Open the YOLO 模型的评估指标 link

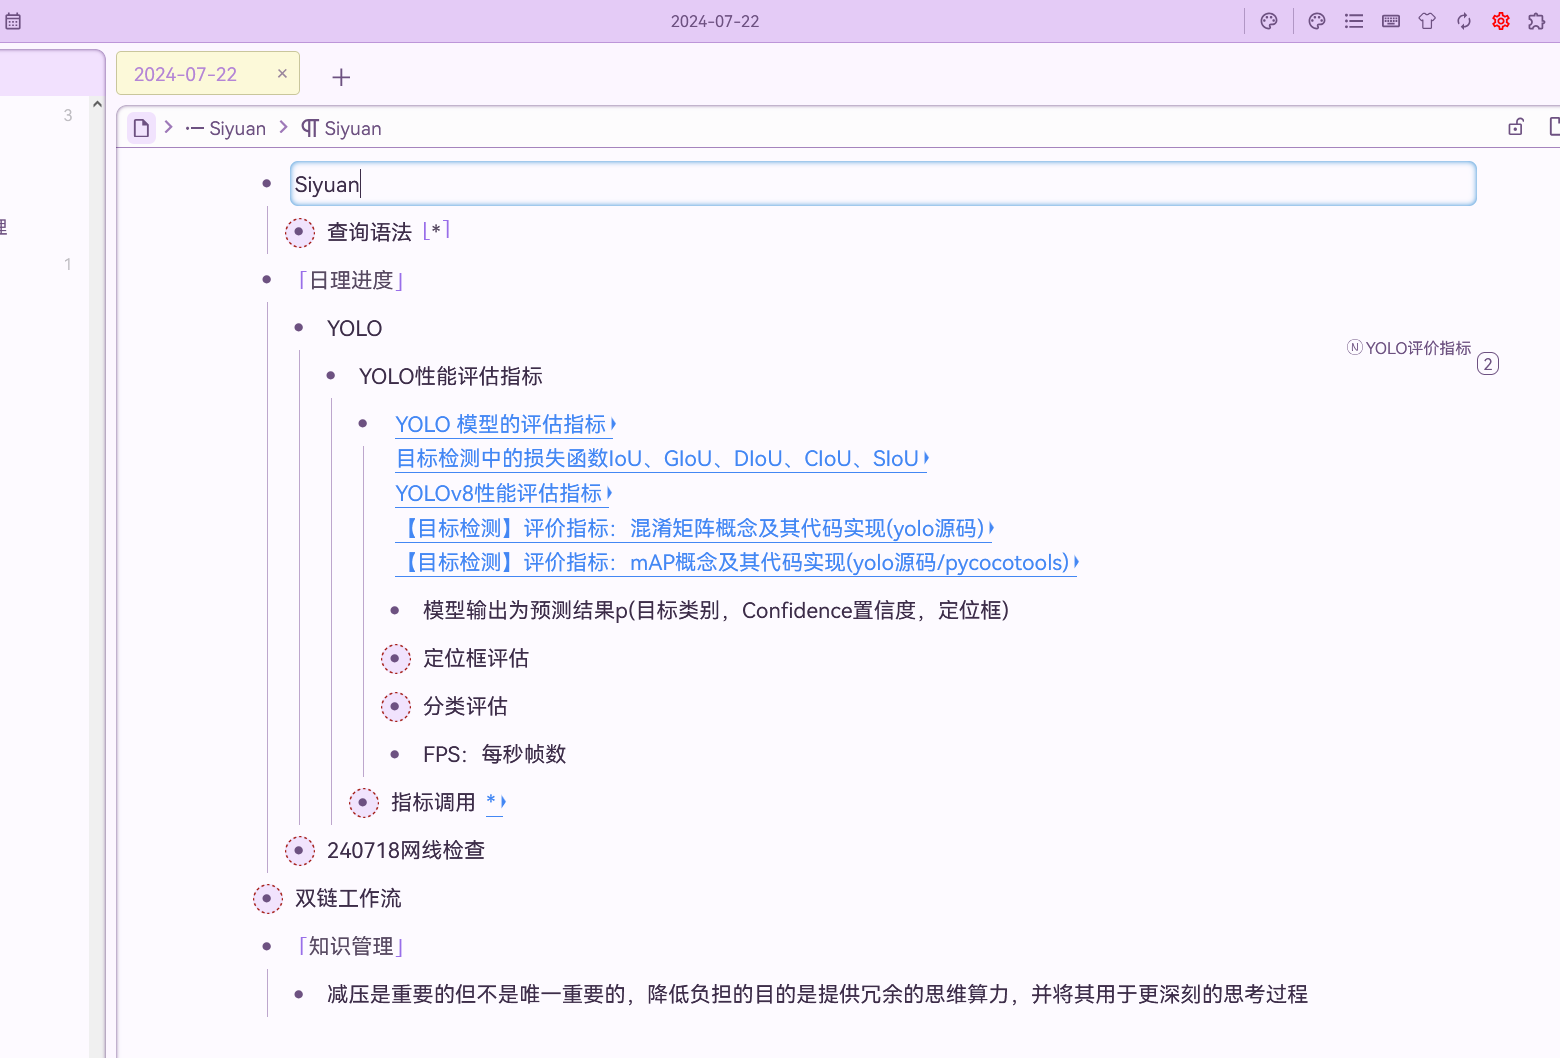click(x=501, y=424)
